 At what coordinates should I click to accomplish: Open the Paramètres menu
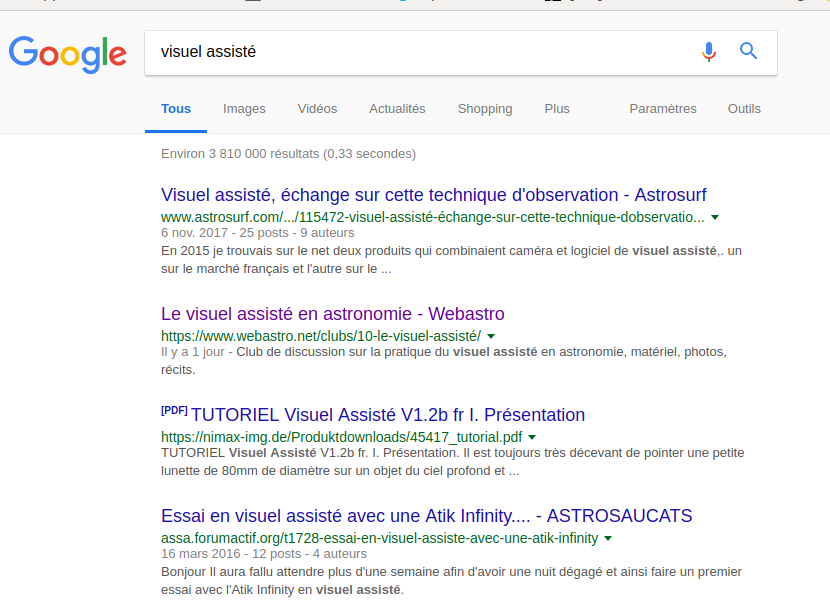663,109
